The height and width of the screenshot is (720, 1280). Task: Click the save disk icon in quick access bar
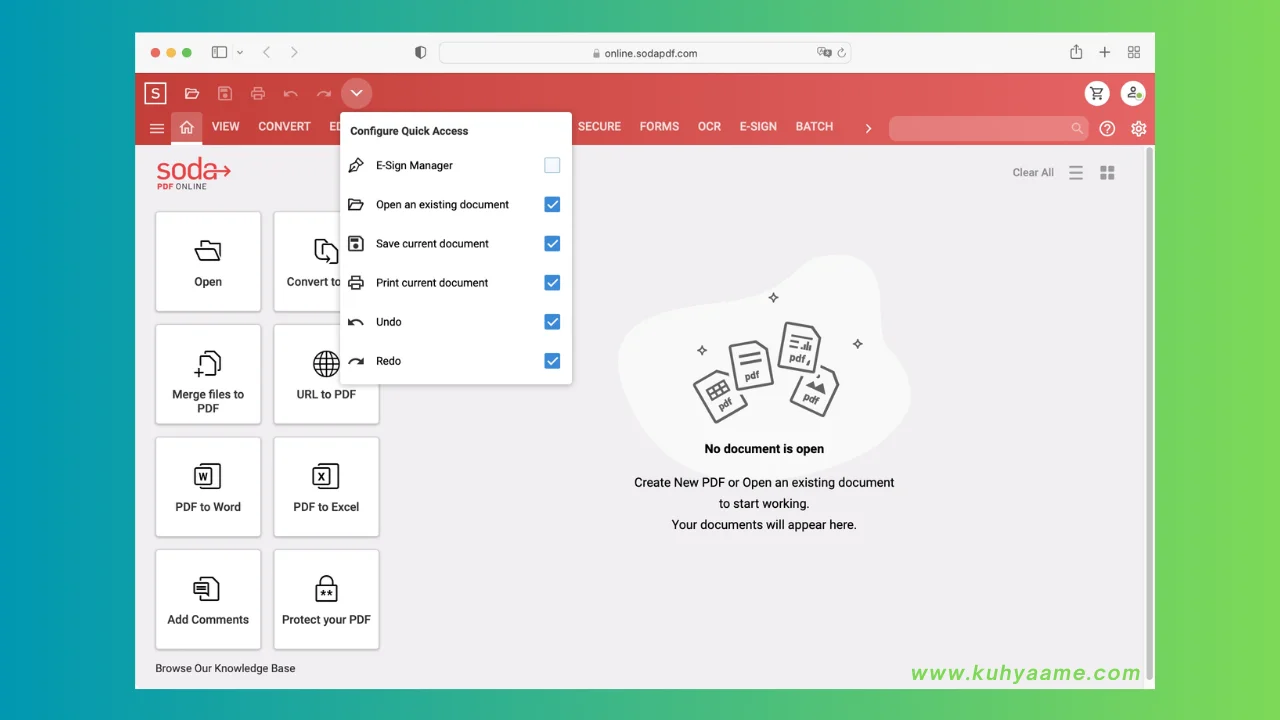click(225, 94)
